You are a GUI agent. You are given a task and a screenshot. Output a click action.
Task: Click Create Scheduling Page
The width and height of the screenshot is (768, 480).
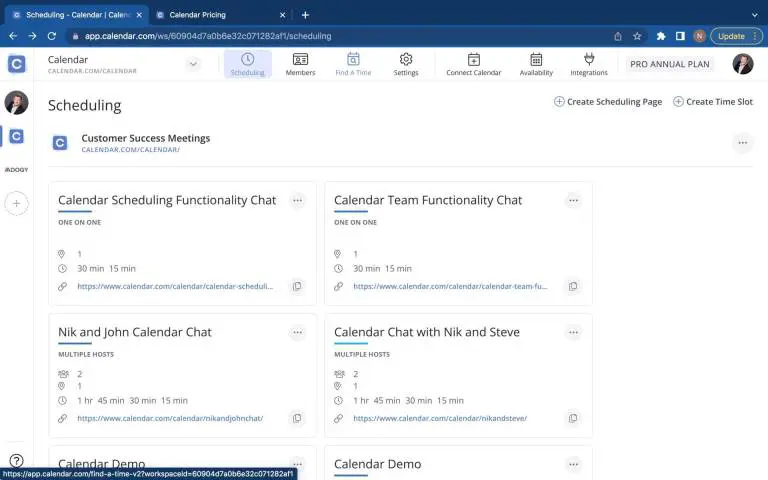pyautogui.click(x=608, y=102)
